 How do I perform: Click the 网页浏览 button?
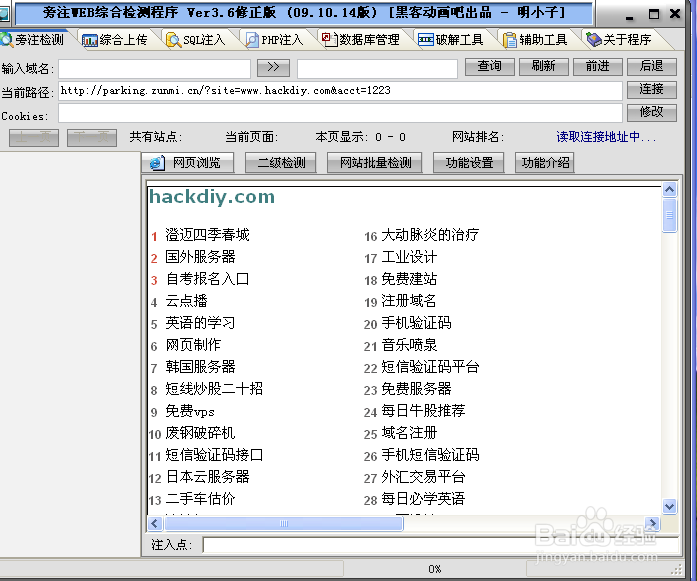point(188,163)
